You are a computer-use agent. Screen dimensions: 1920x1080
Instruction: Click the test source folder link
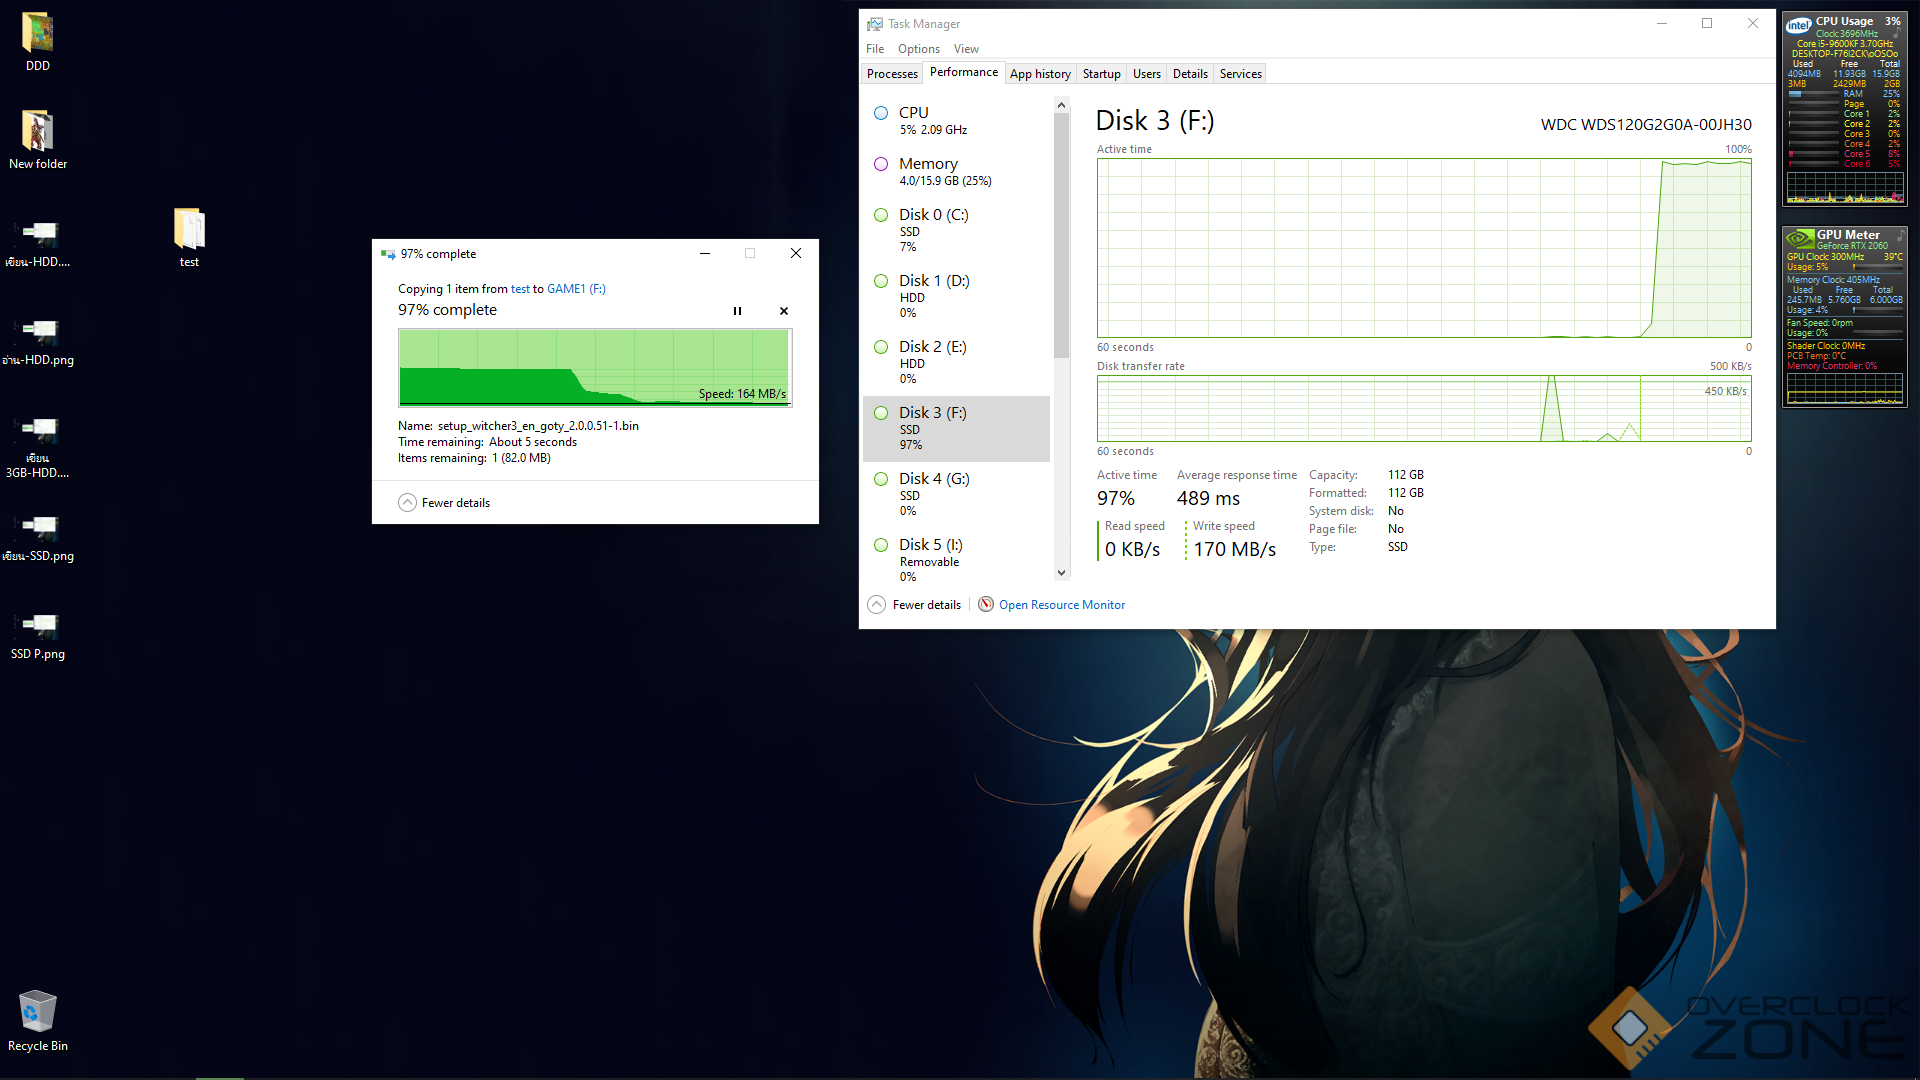point(520,289)
